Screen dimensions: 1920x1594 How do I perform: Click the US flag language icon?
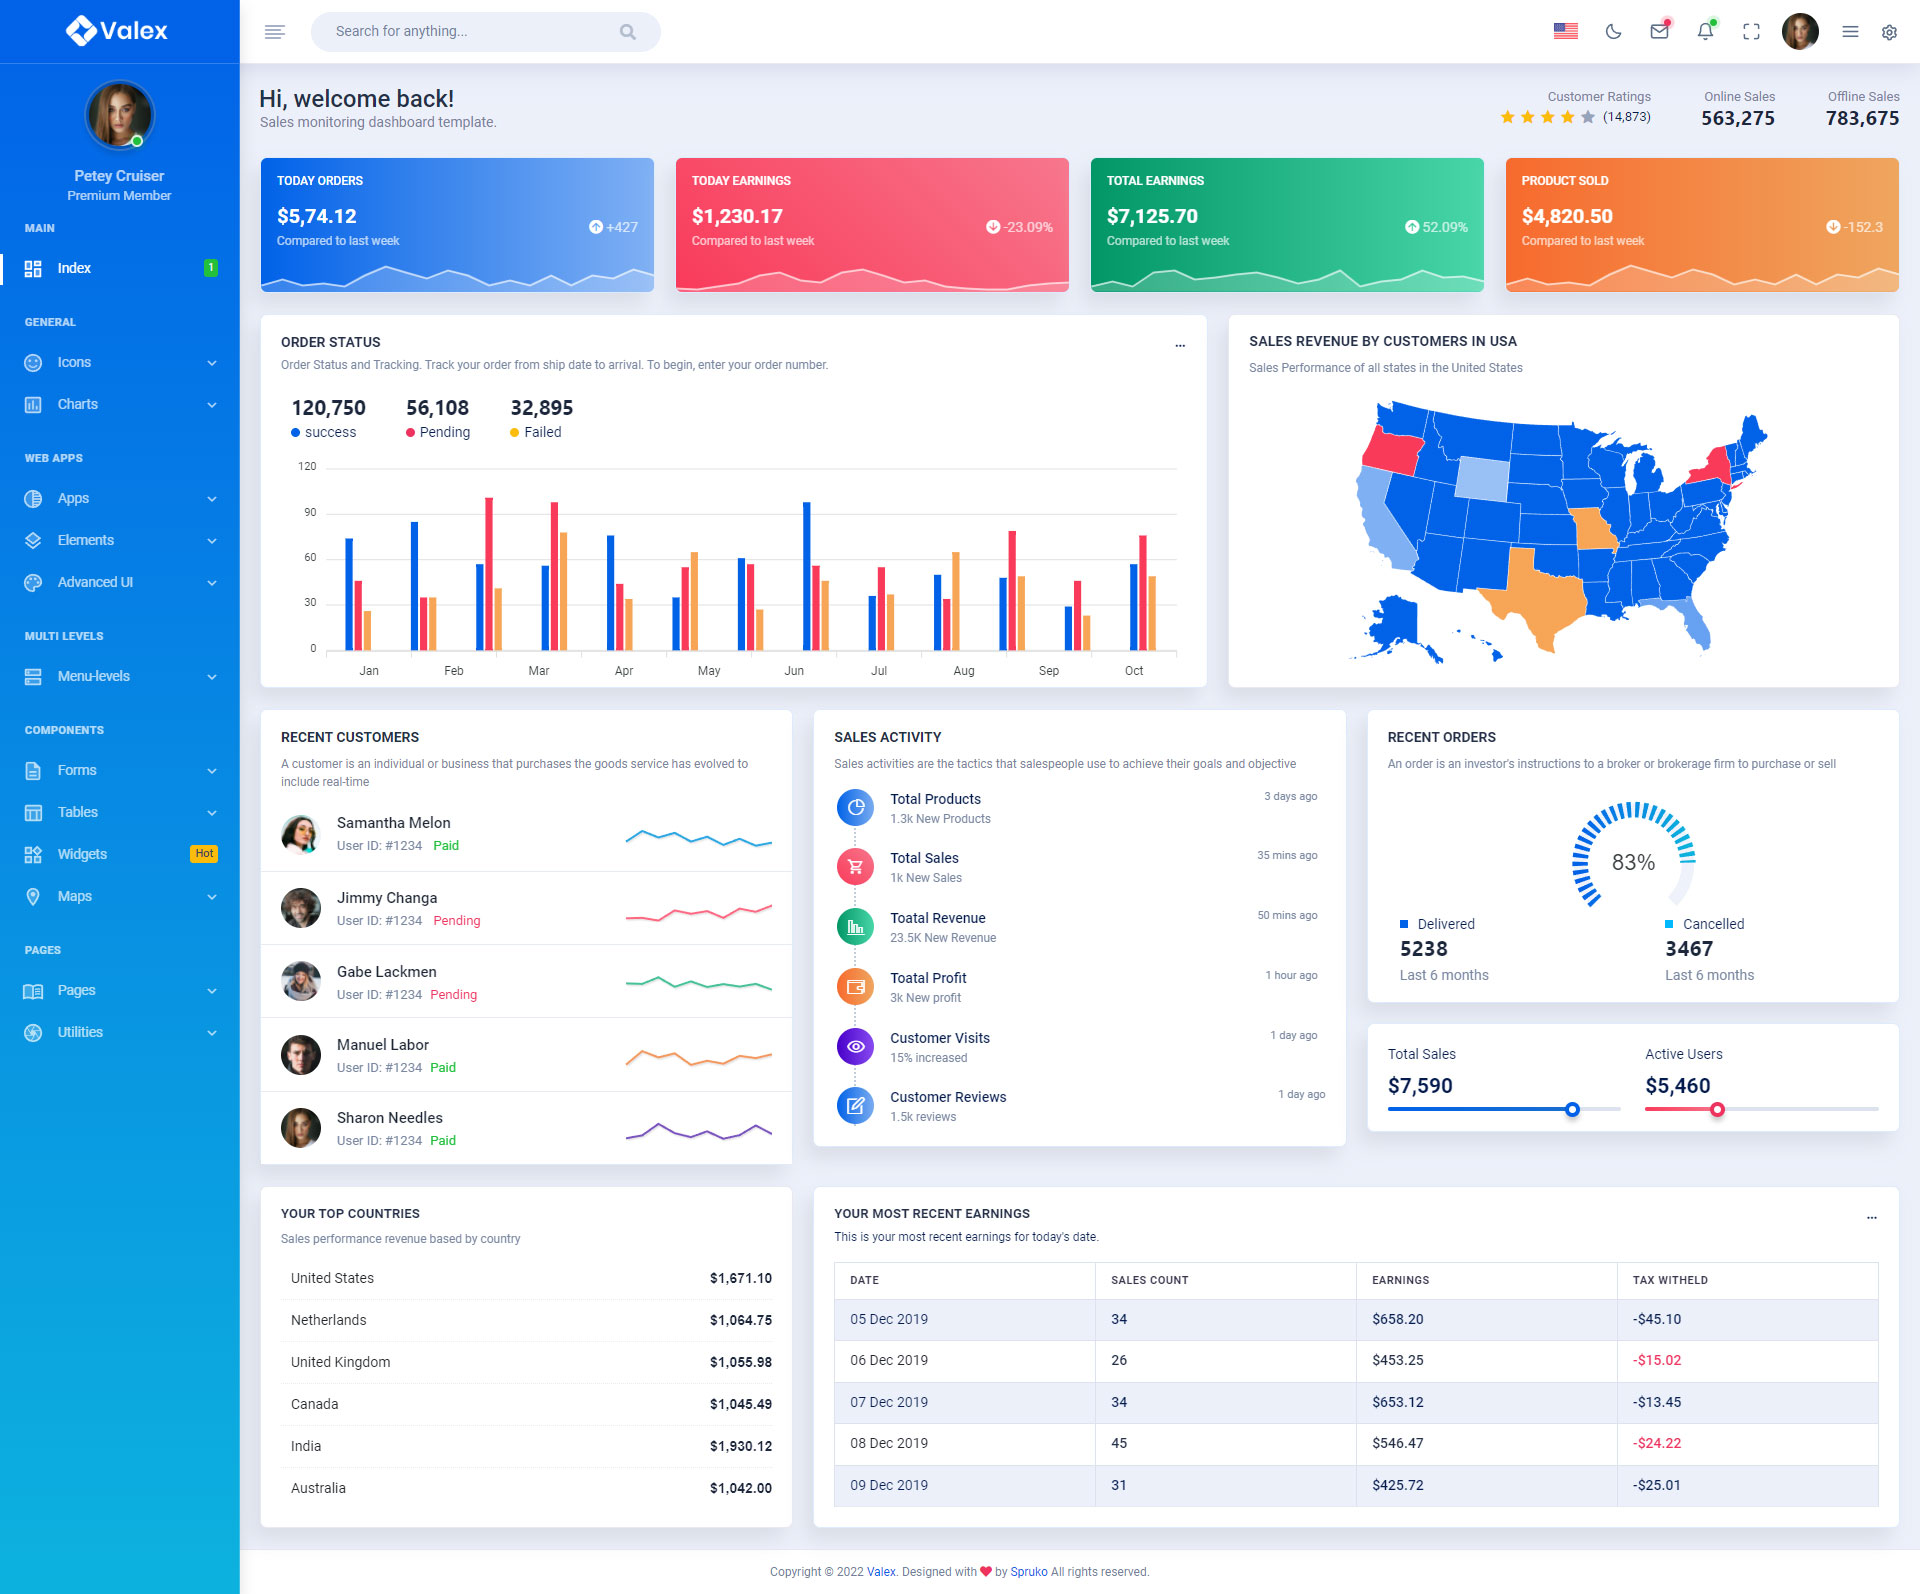pyautogui.click(x=1566, y=32)
